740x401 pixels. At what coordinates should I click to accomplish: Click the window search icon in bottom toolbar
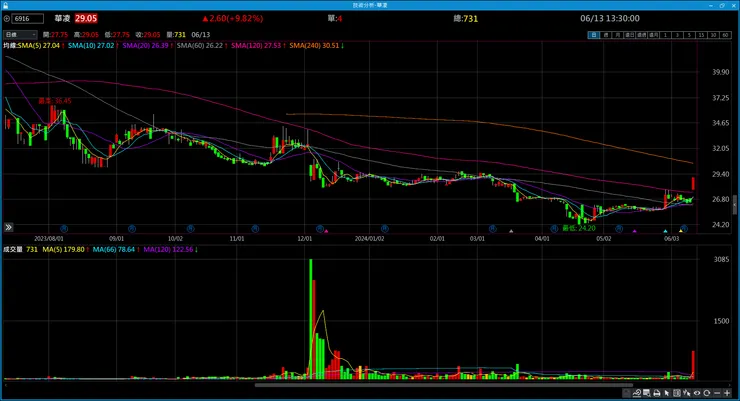pos(647,393)
